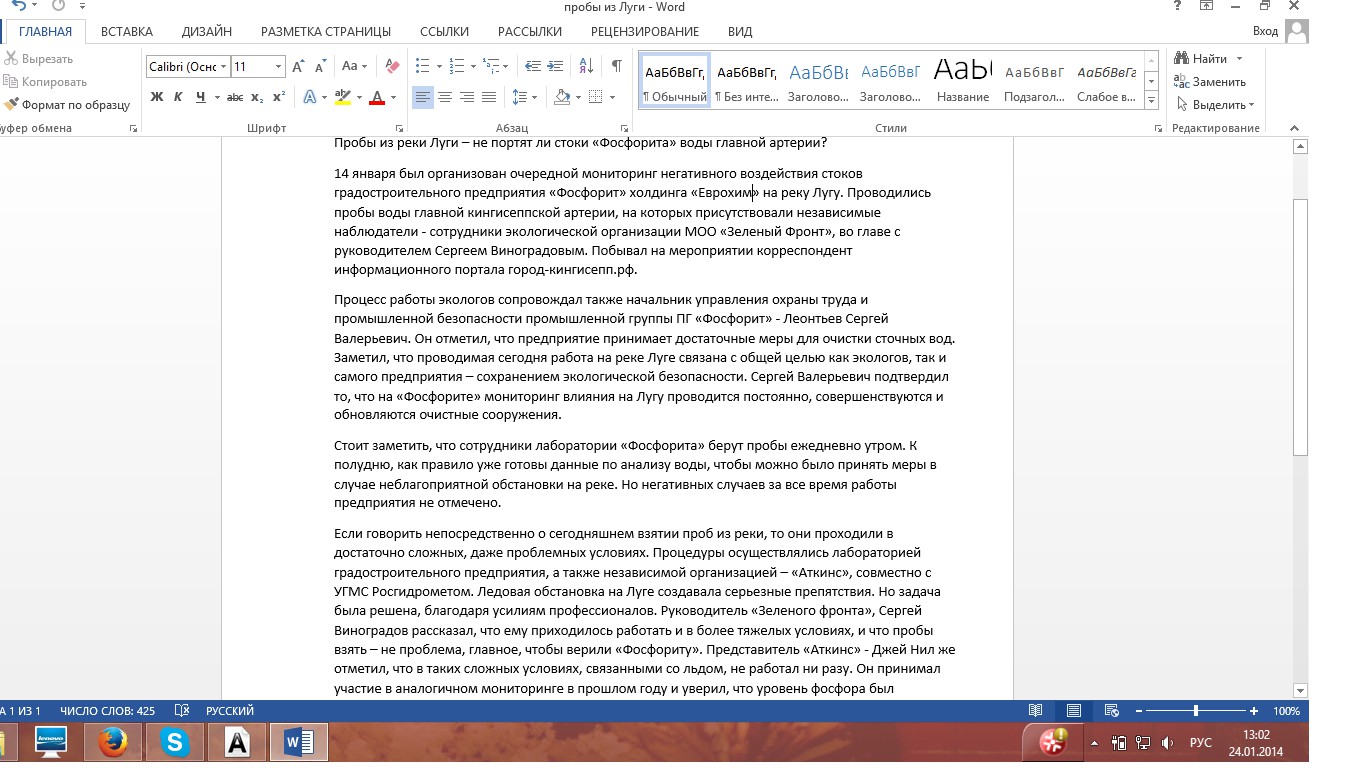This screenshot has width=1366, height=768.
Task: Expand the highlight color arrow
Action: (x=359, y=97)
